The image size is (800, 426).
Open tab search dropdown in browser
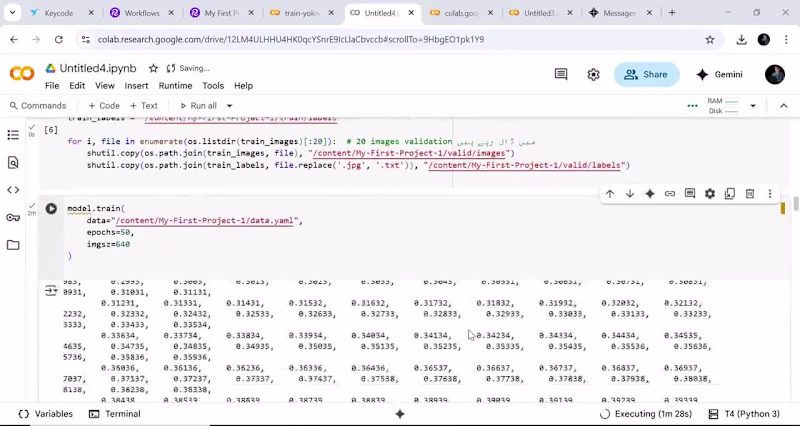[x=12, y=13]
